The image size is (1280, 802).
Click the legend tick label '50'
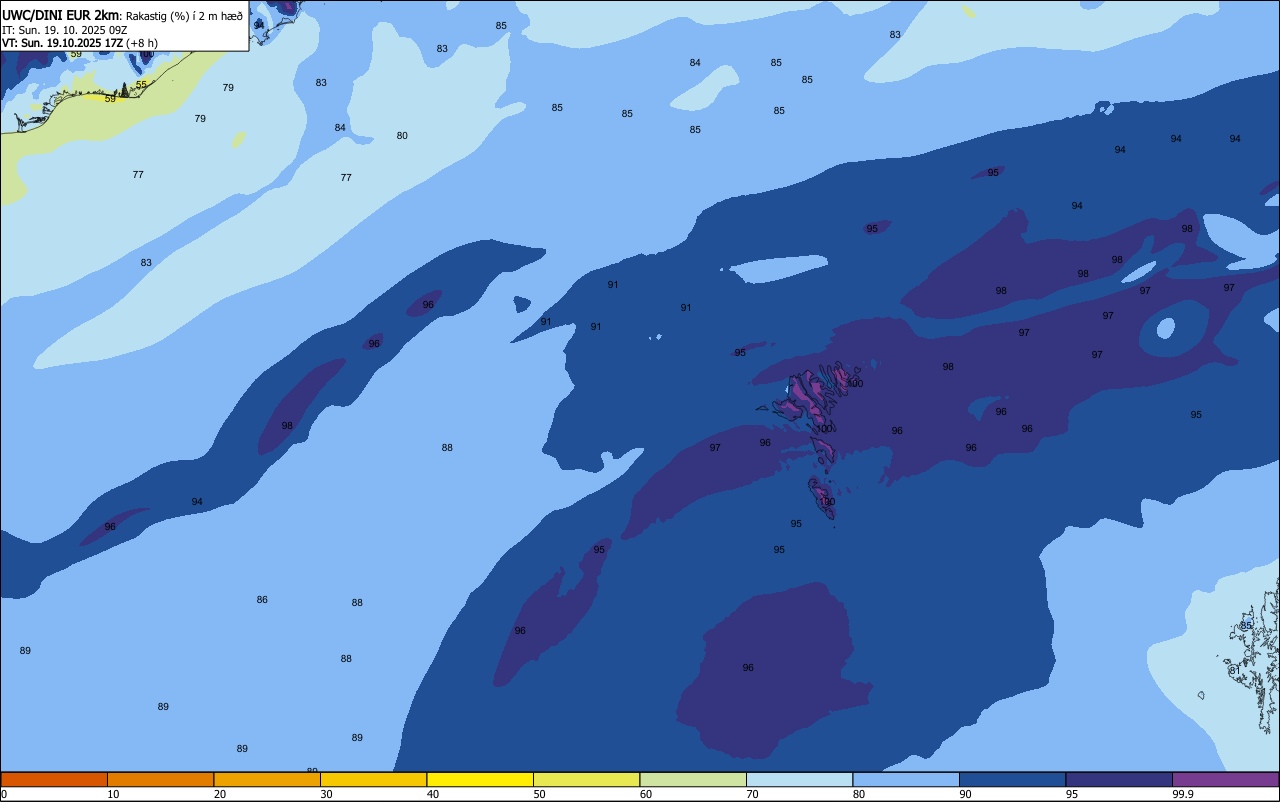[x=539, y=794]
